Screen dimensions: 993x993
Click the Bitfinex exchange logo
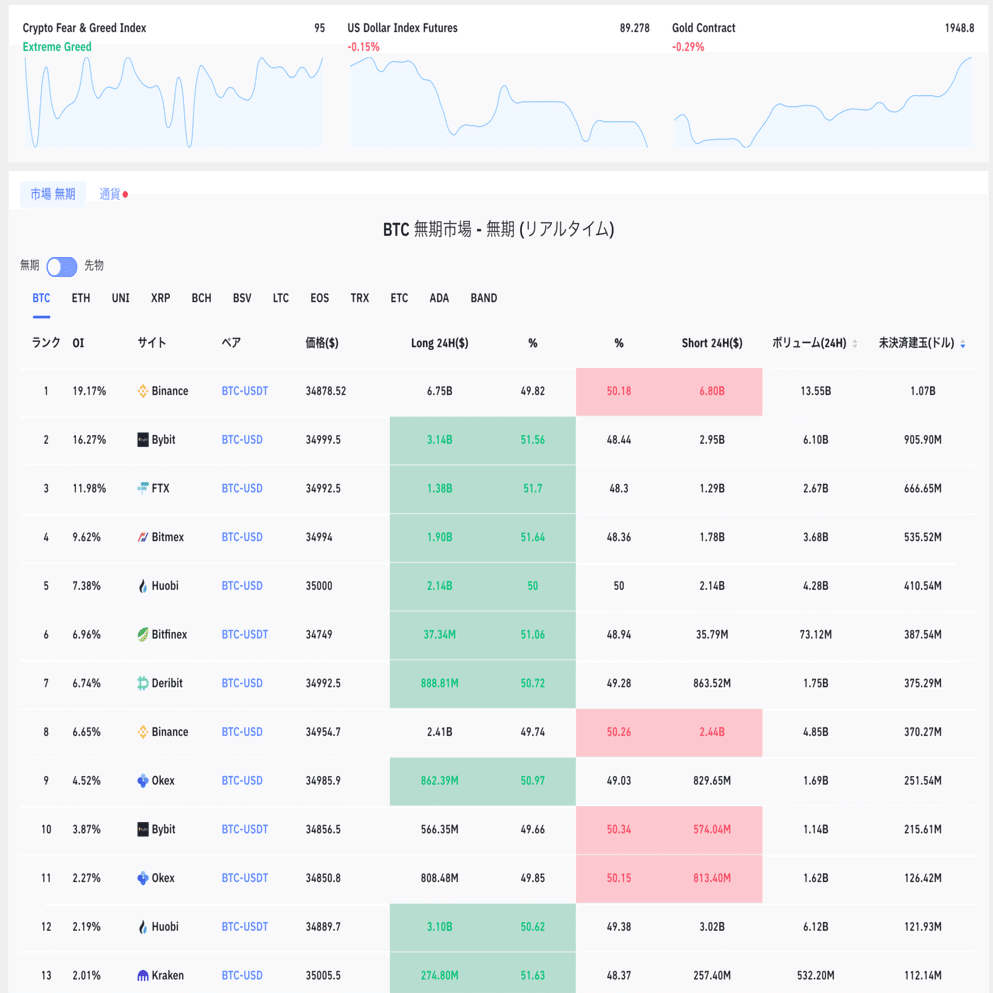click(143, 634)
